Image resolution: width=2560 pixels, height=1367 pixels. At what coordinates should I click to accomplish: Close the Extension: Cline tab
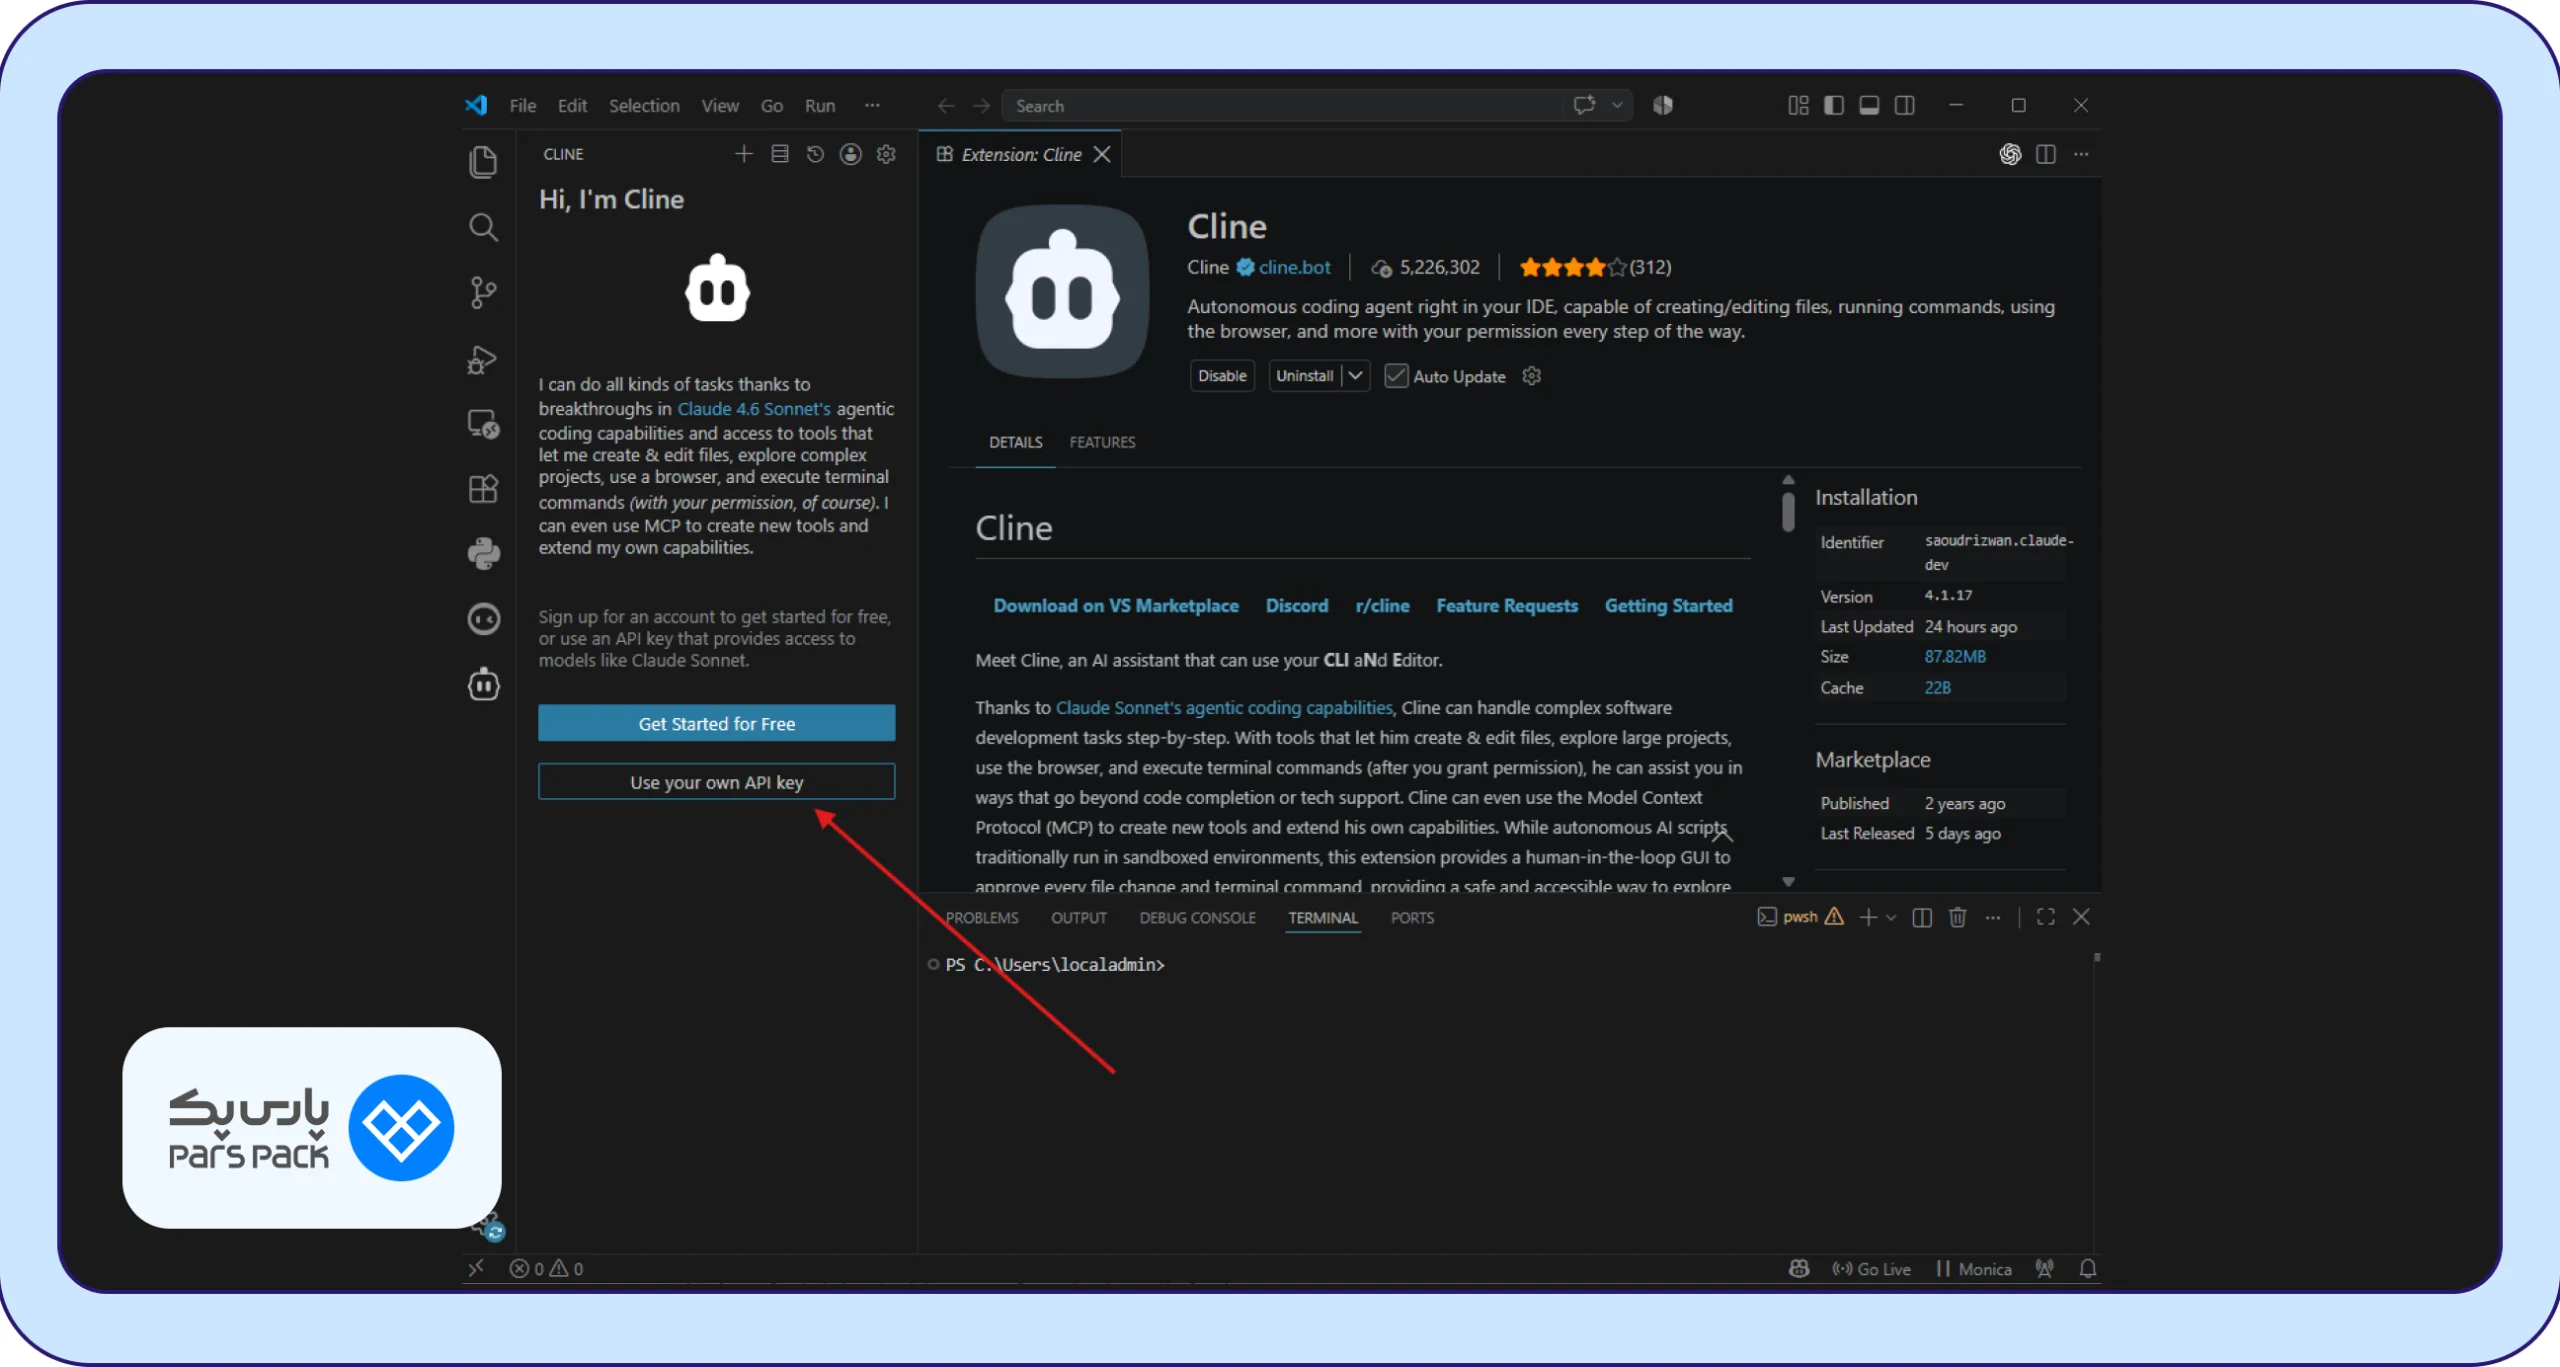pos(1102,154)
